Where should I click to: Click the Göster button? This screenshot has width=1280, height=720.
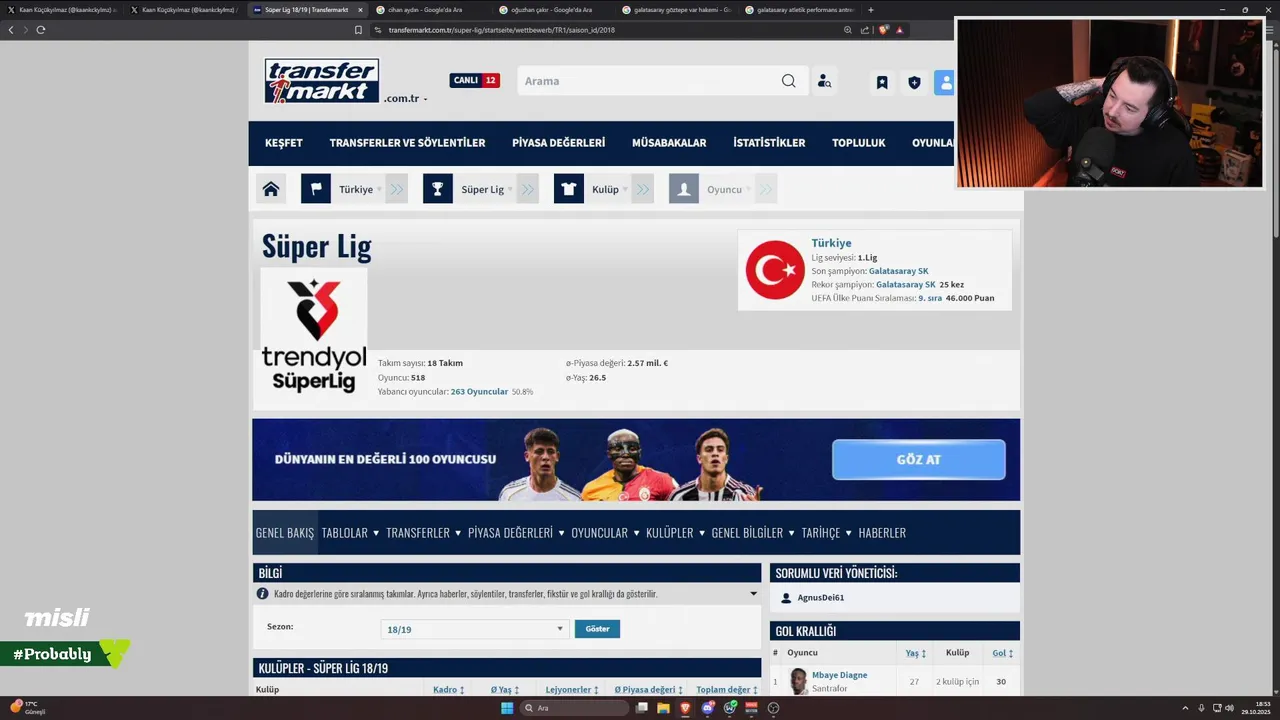click(597, 629)
